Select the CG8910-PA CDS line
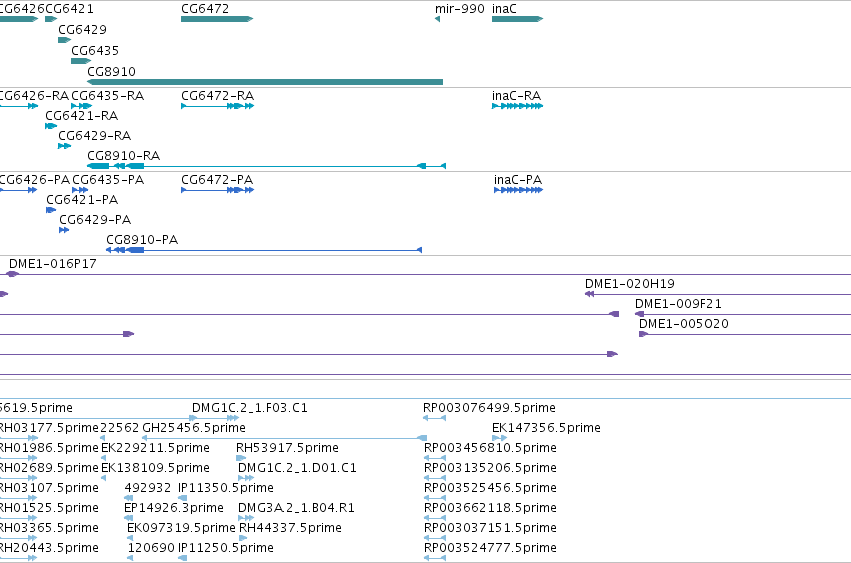851x563 pixels. click(x=264, y=250)
